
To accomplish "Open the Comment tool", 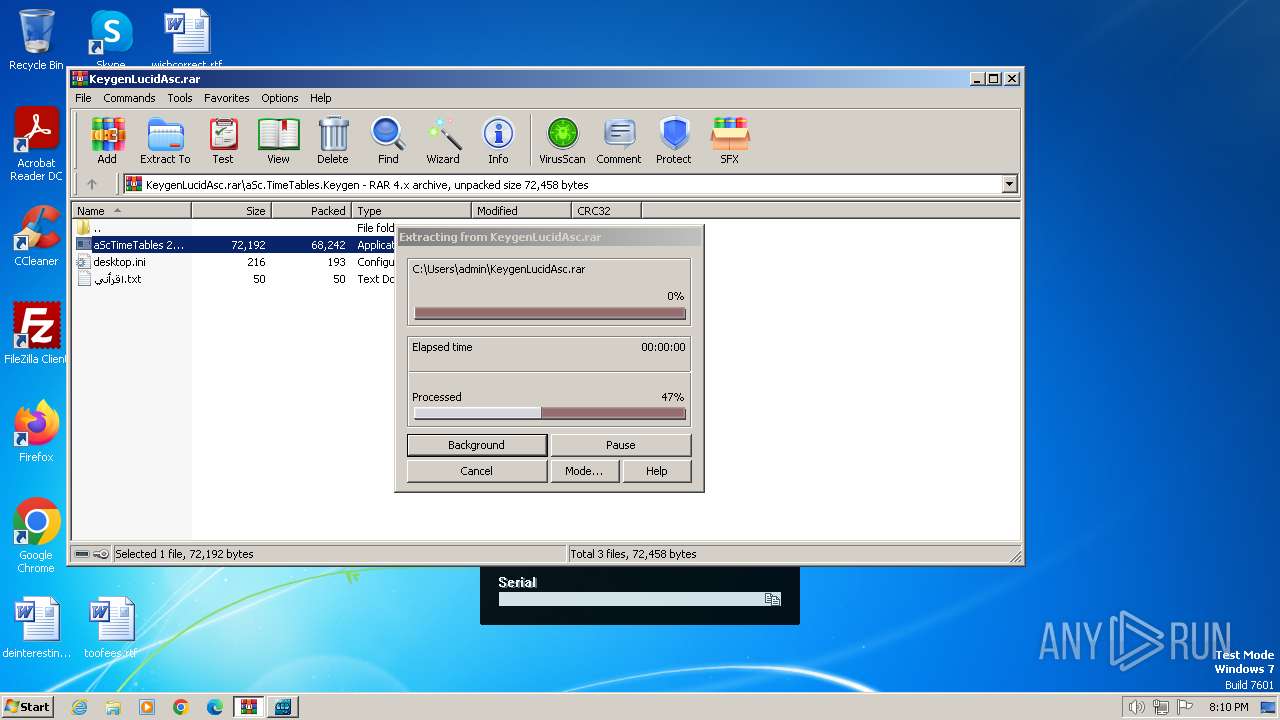I will pyautogui.click(x=619, y=141).
